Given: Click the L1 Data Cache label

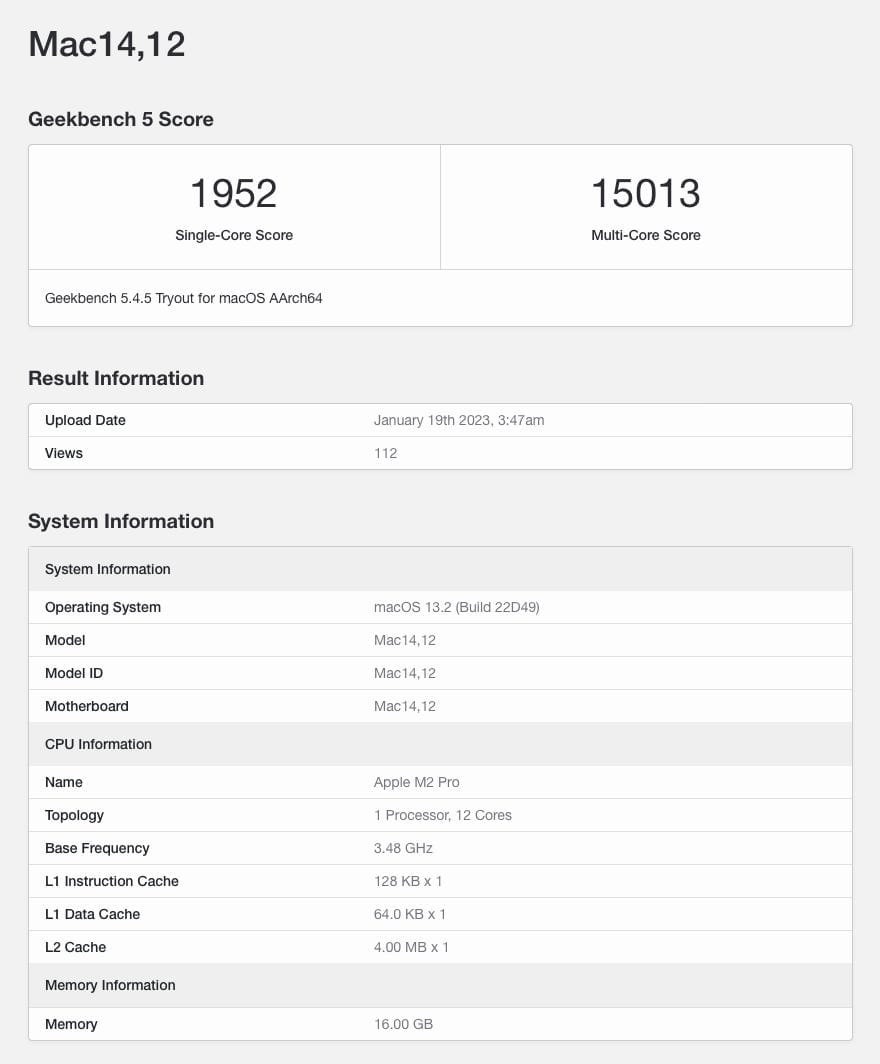Looking at the screenshot, I should pyautogui.click(x=92, y=915).
